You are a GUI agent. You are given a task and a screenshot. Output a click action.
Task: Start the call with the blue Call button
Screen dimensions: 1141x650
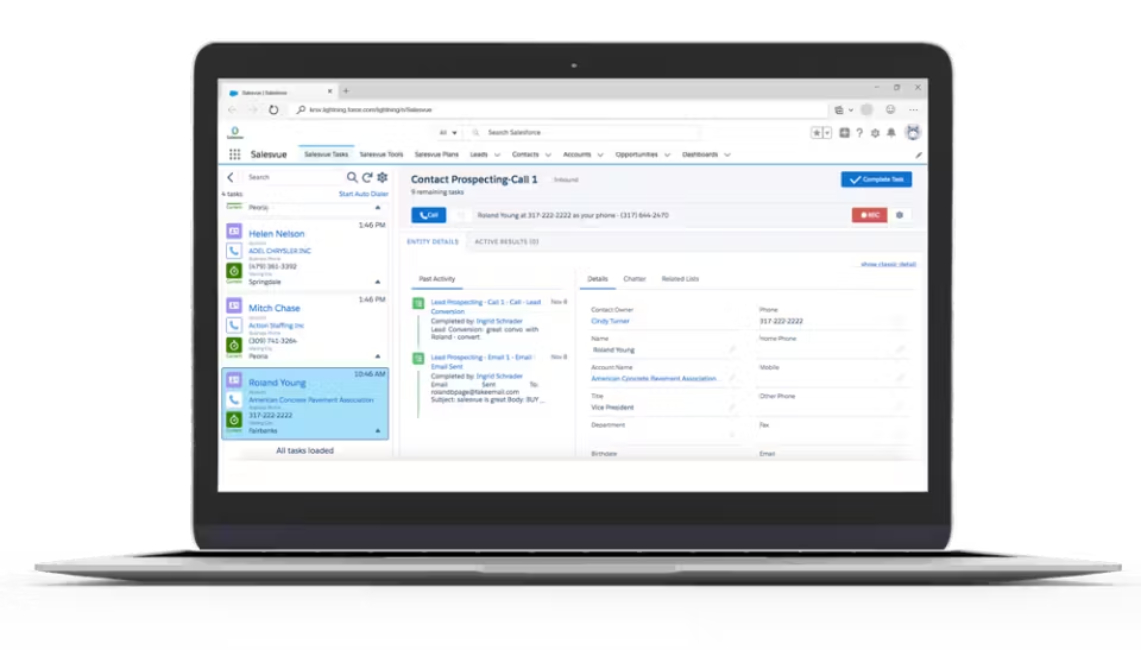tap(429, 215)
